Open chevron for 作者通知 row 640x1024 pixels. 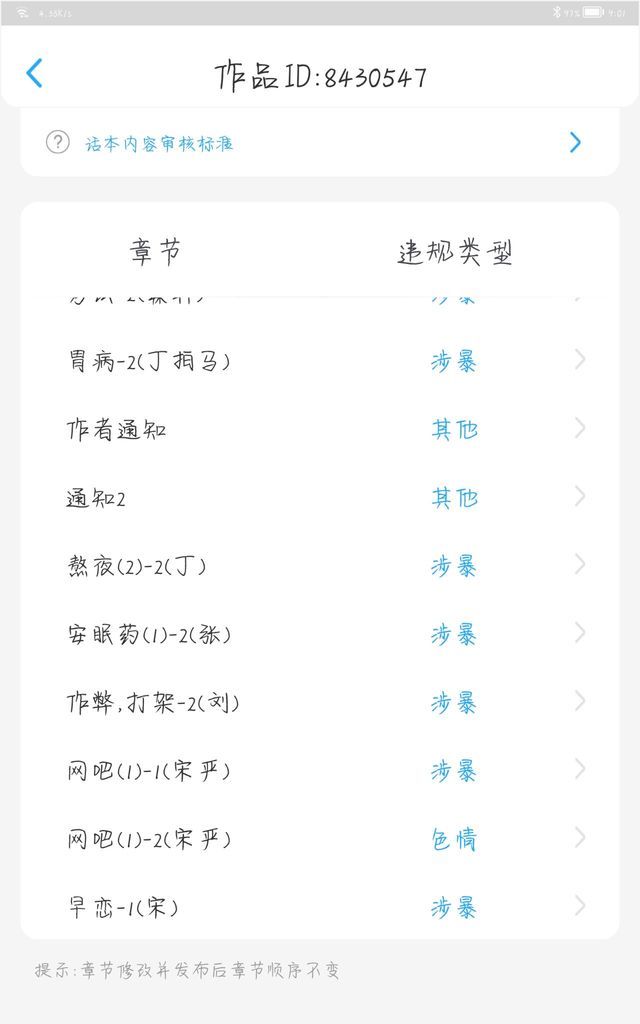click(x=580, y=429)
